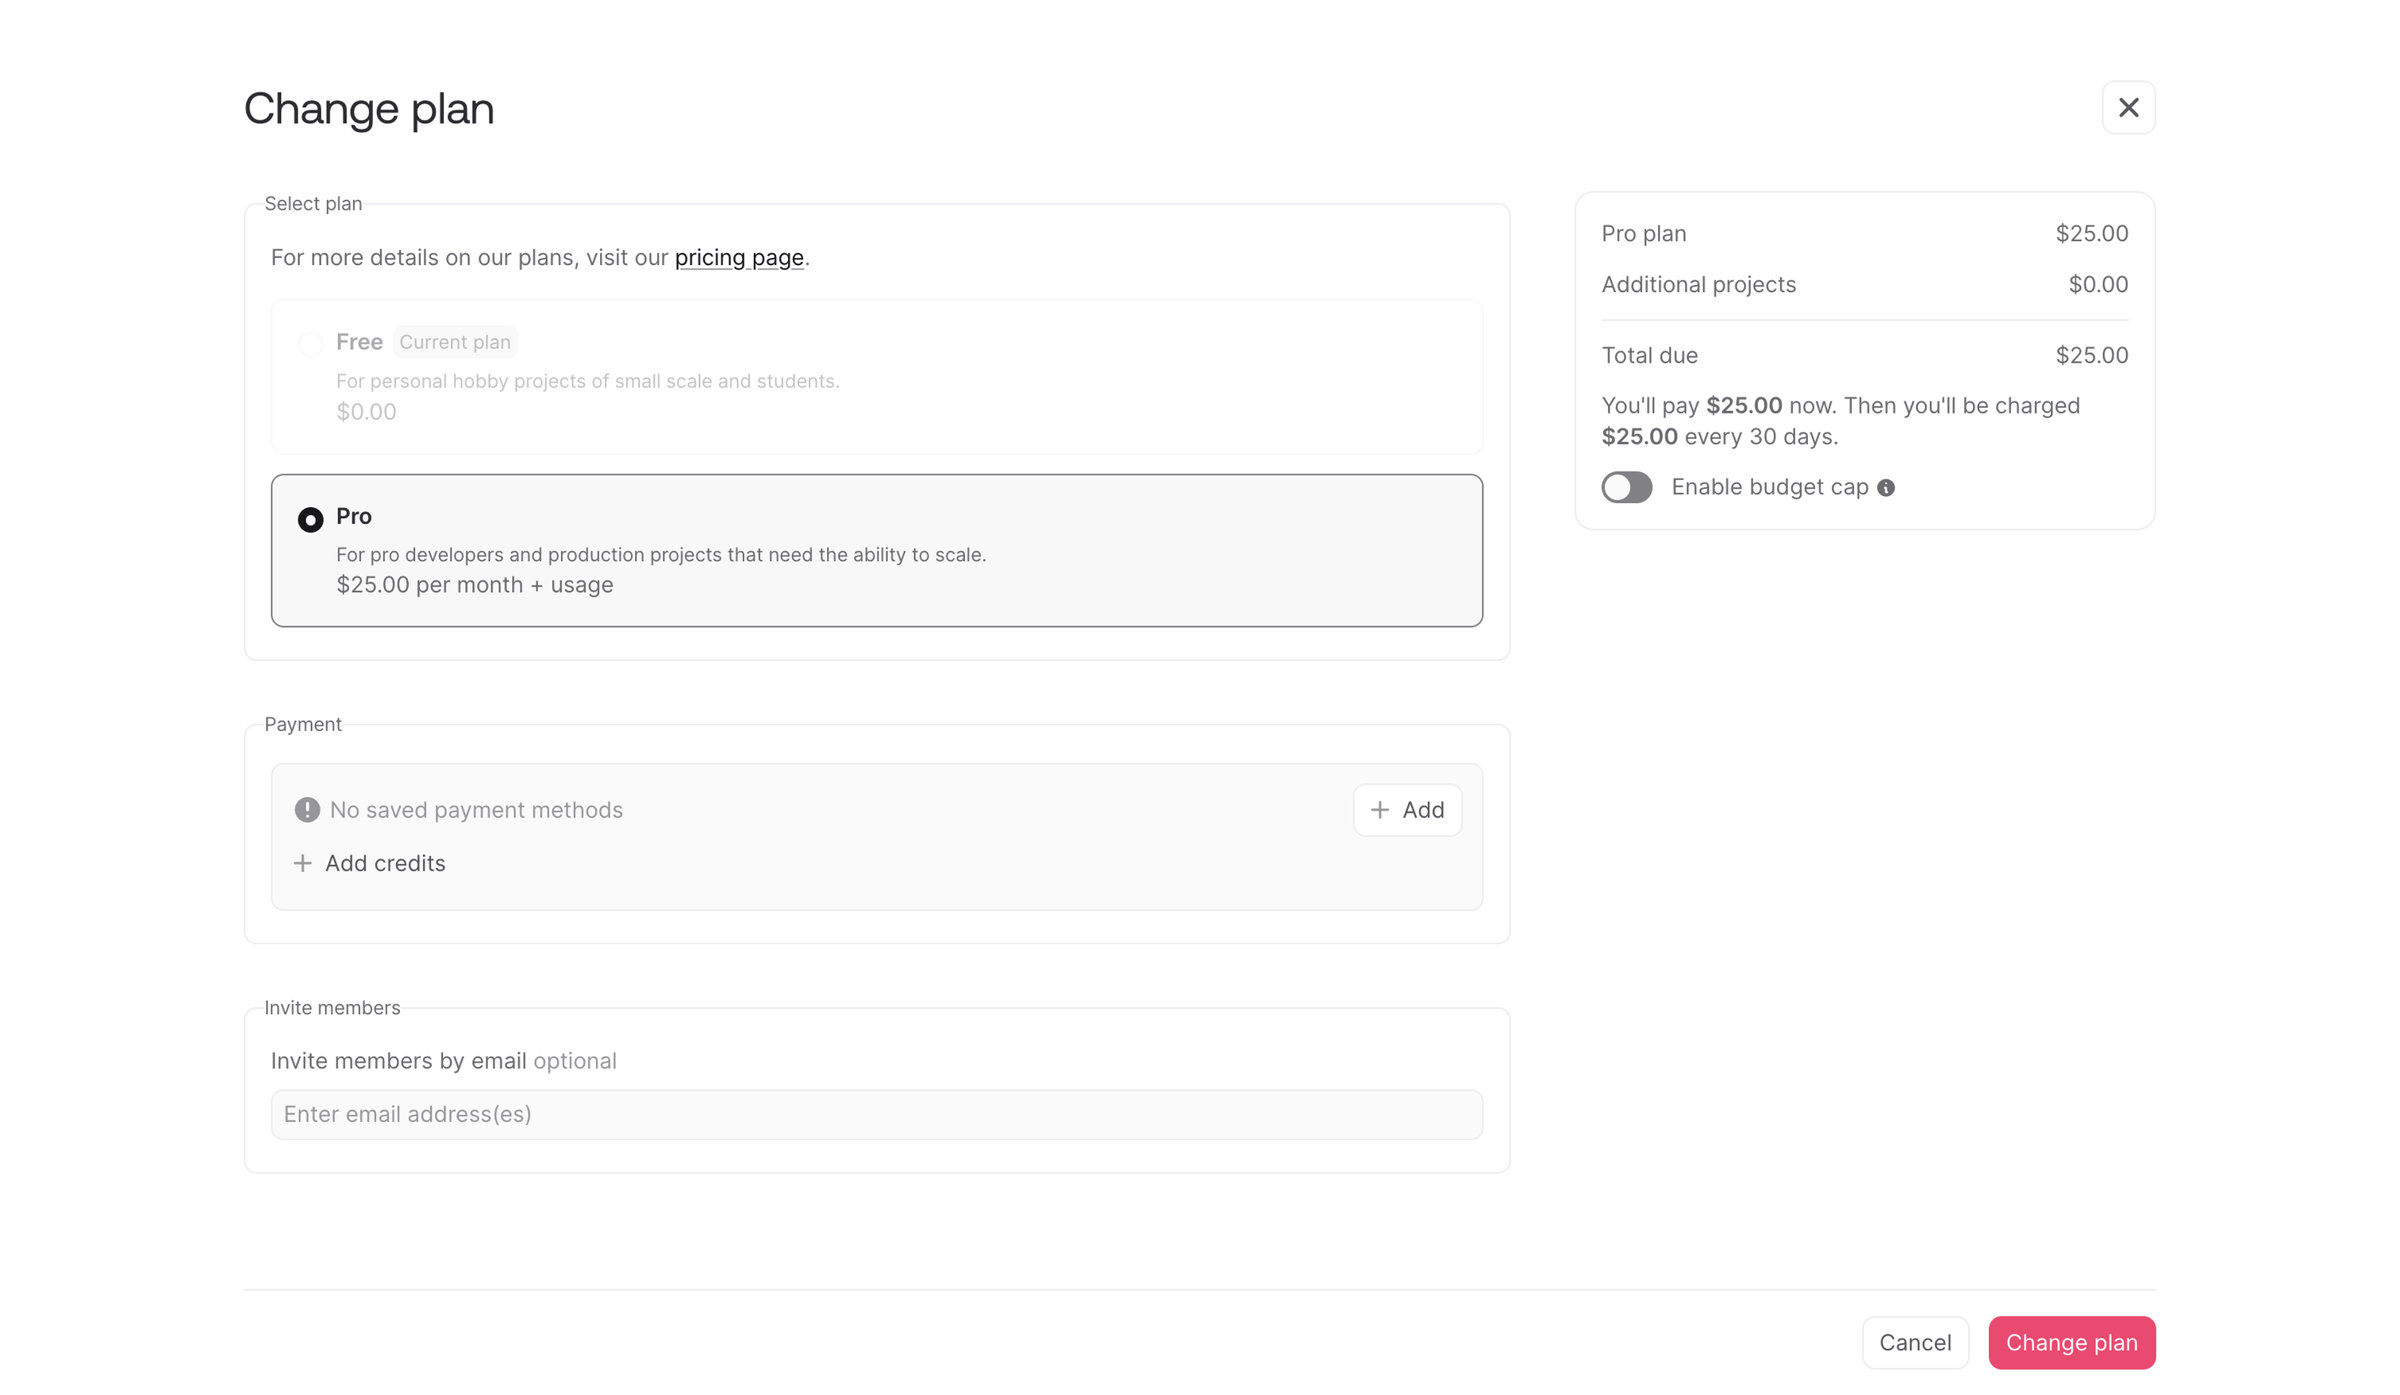Add a new payment method
This screenshot has height=1395, width=2400.
click(1407, 809)
